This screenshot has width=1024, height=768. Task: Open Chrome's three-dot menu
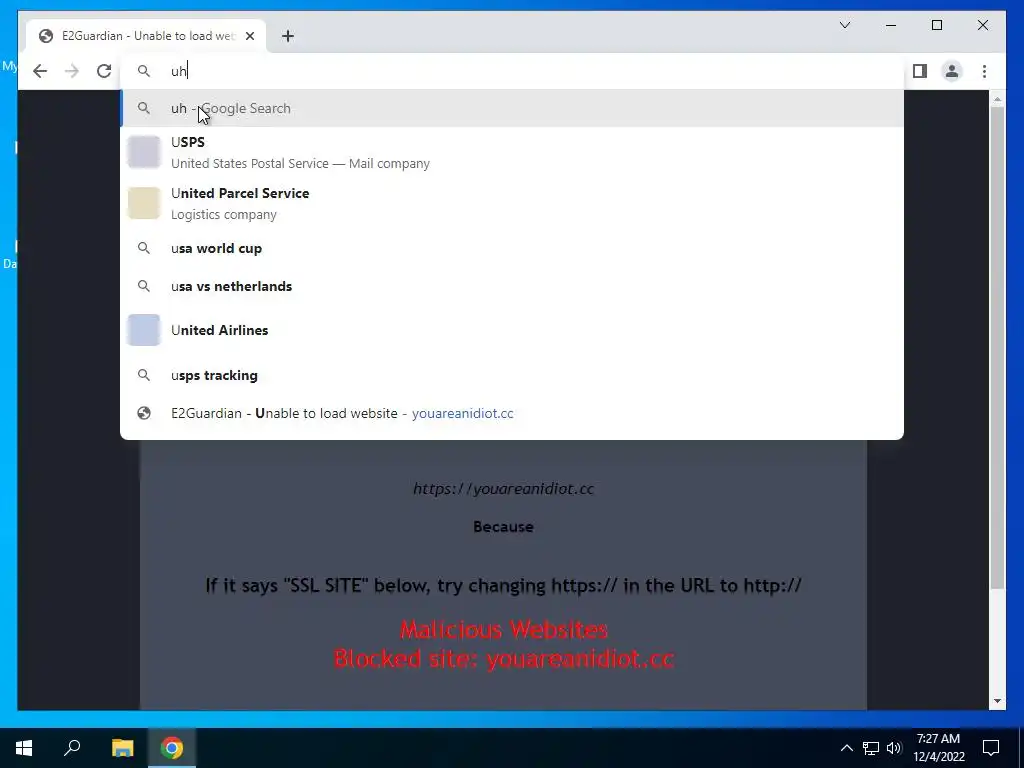pyautogui.click(x=984, y=71)
